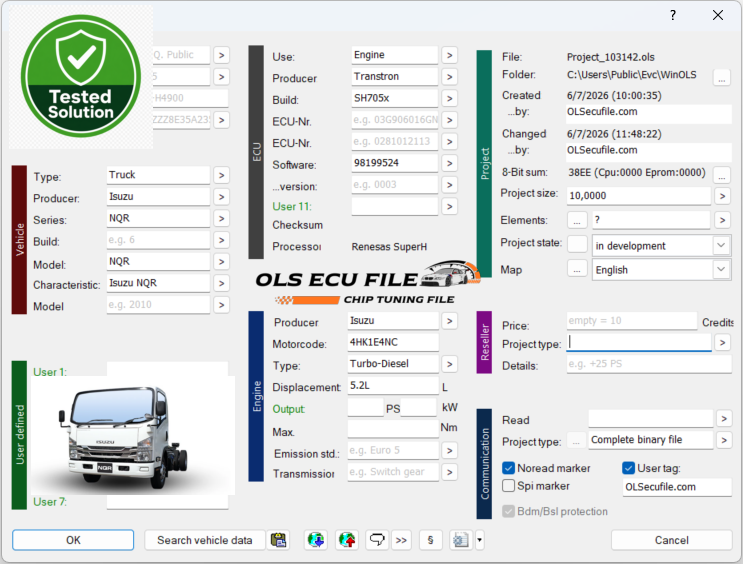The height and width of the screenshot is (564, 743).
Task: Click arrow next to vehicle Producer Isuzu
Action: (x=221, y=197)
